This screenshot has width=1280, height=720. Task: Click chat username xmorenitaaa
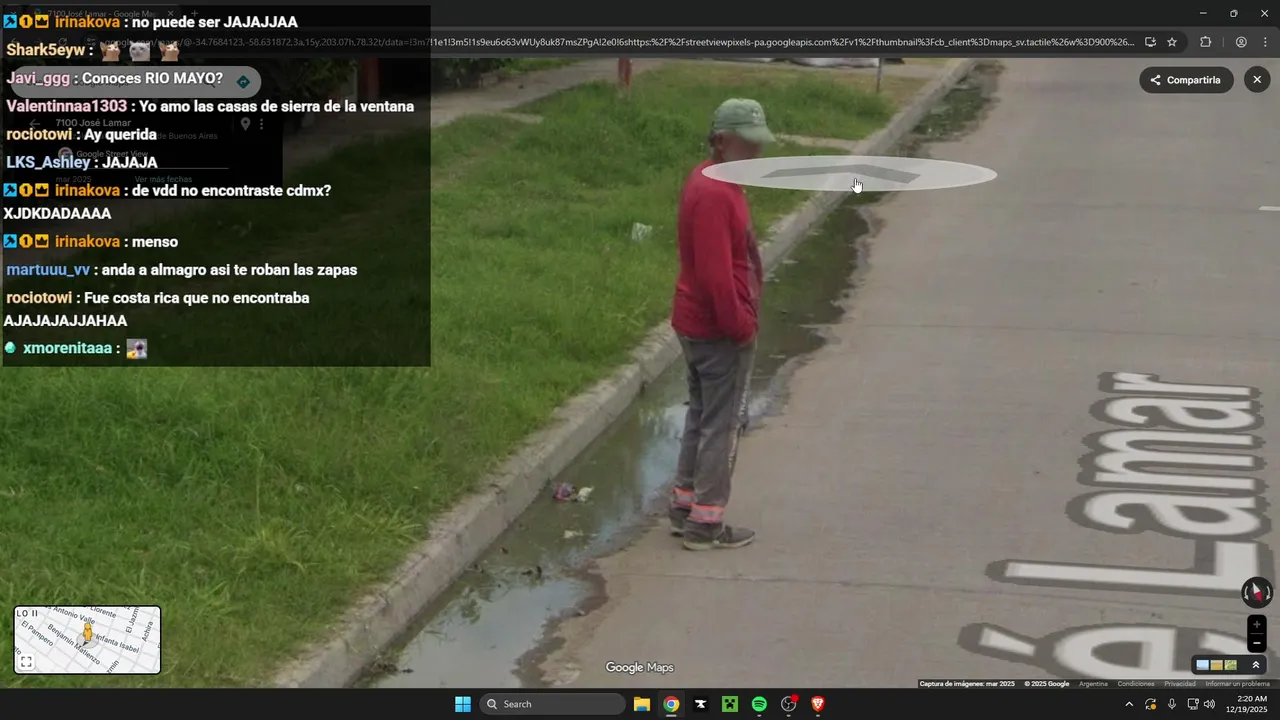pos(67,348)
